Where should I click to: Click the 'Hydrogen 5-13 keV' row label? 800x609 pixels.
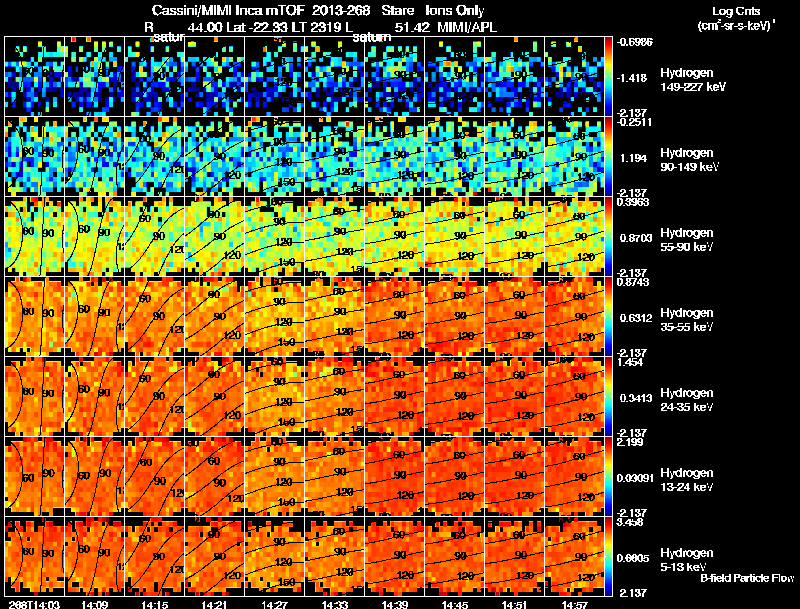687,560
